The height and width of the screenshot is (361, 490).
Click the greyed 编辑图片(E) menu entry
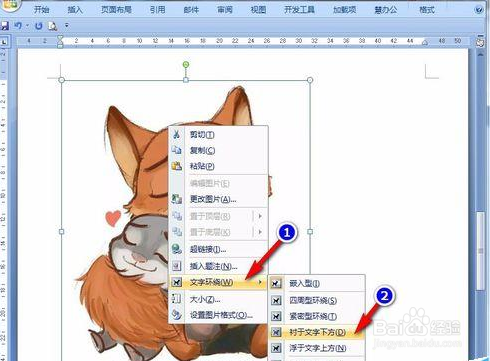click(x=218, y=183)
